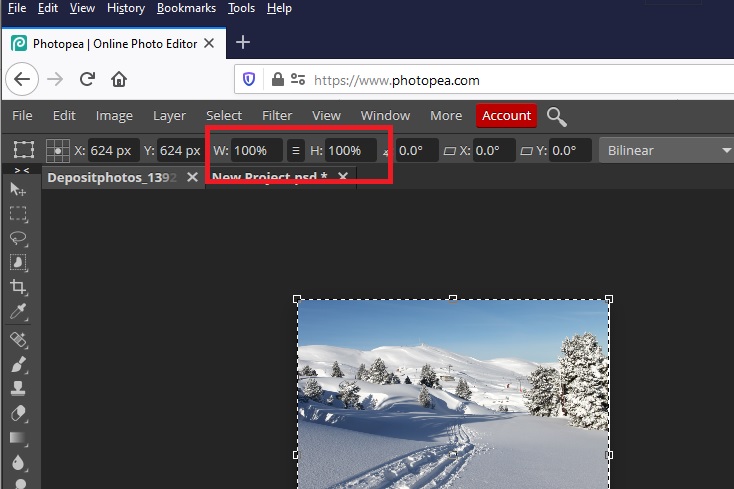Click the reference point grid icon
The width and height of the screenshot is (734, 489).
(58, 151)
